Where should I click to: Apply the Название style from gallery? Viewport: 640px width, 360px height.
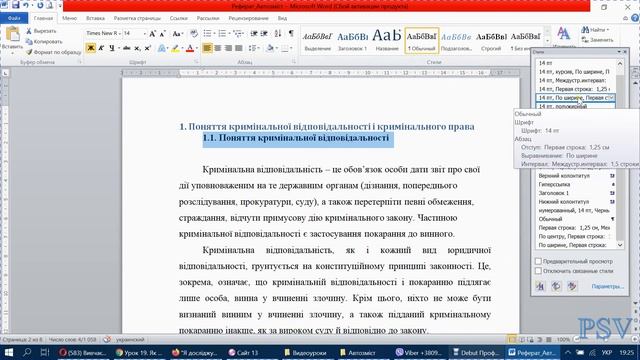(x=387, y=40)
